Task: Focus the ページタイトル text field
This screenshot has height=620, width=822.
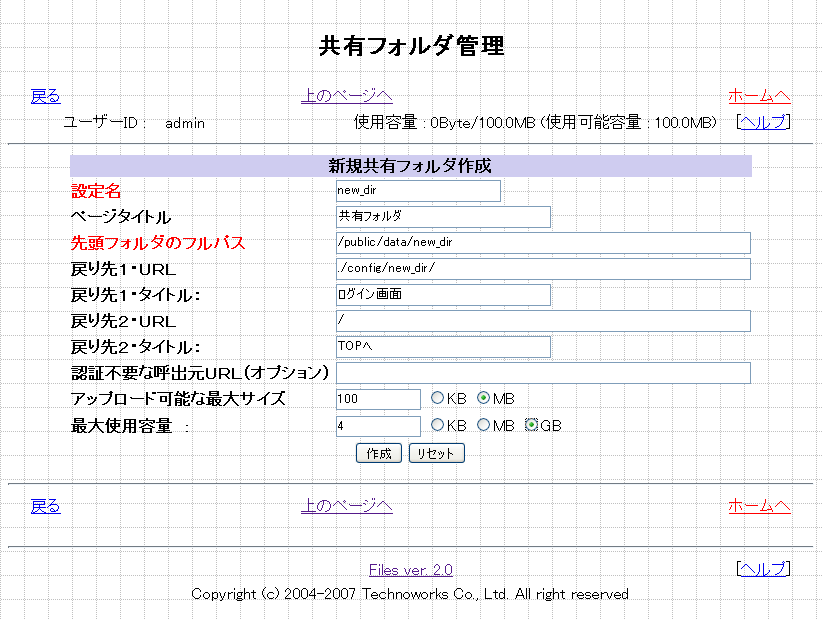Action: tap(443, 216)
